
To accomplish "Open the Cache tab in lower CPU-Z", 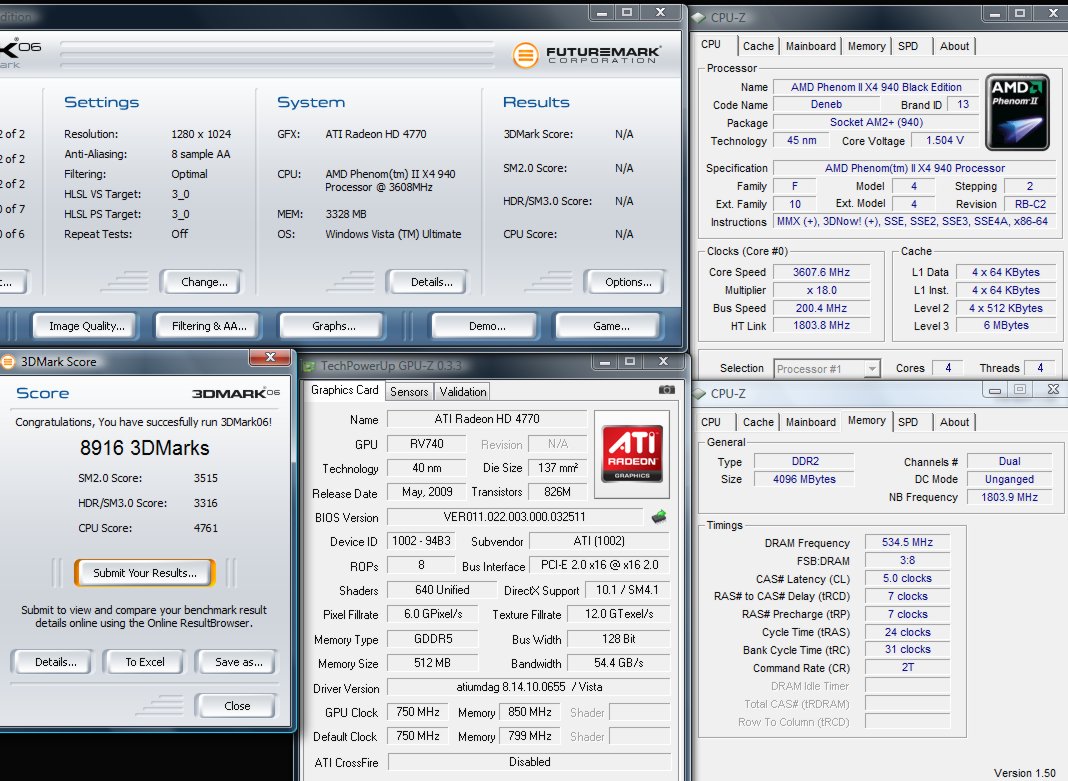I will click(x=758, y=422).
